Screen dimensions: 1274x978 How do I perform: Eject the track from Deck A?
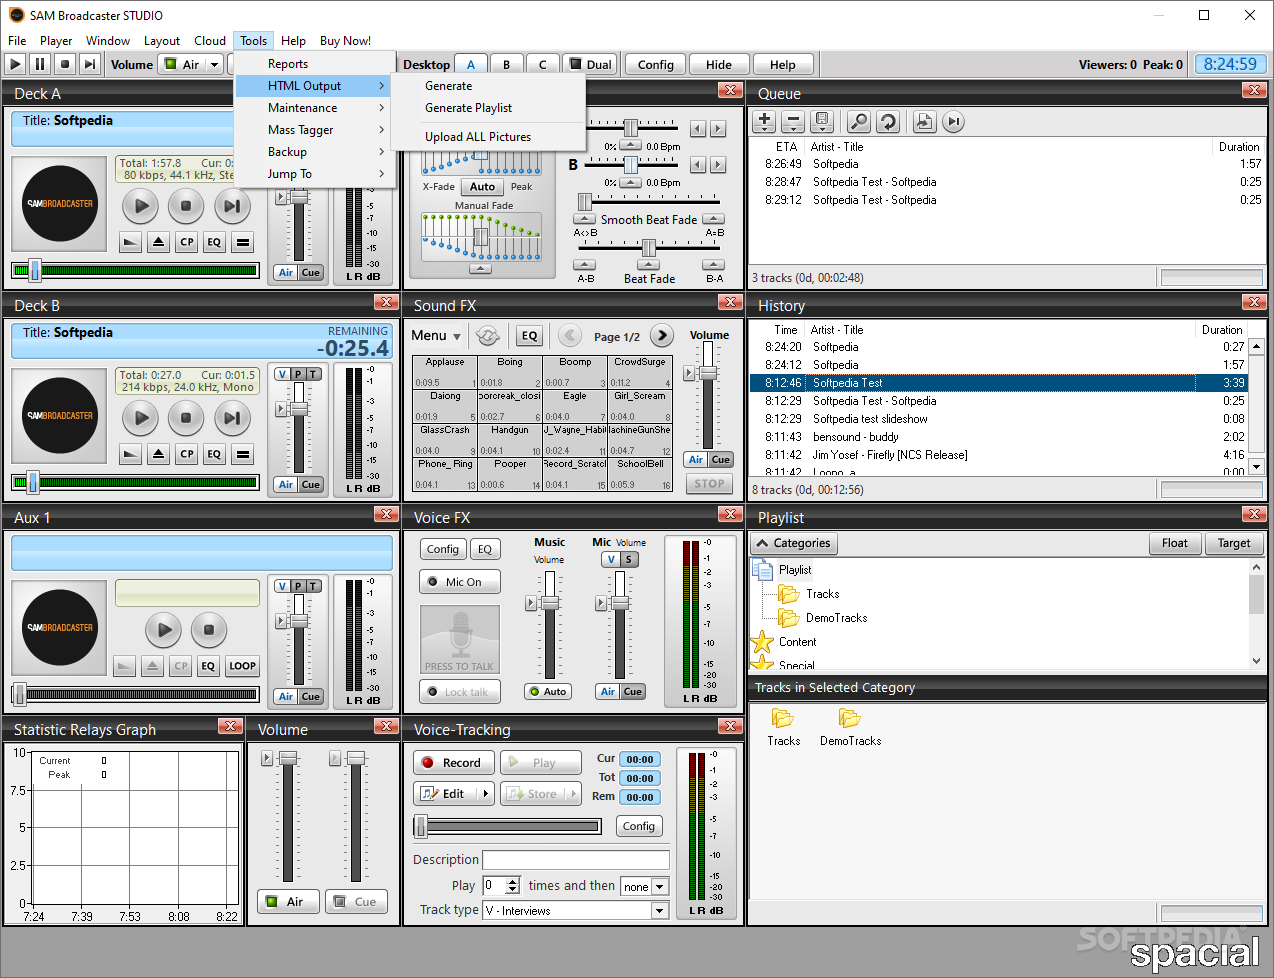158,242
